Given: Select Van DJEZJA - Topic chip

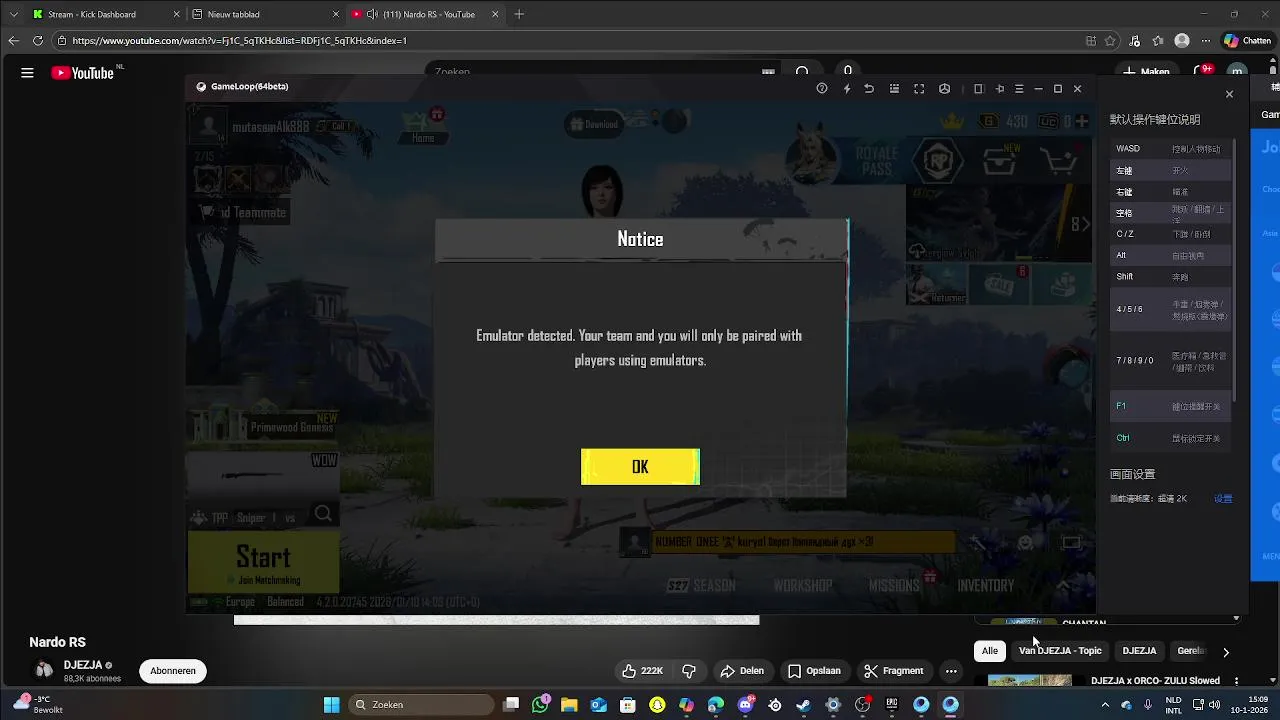Looking at the screenshot, I should click(1060, 651).
